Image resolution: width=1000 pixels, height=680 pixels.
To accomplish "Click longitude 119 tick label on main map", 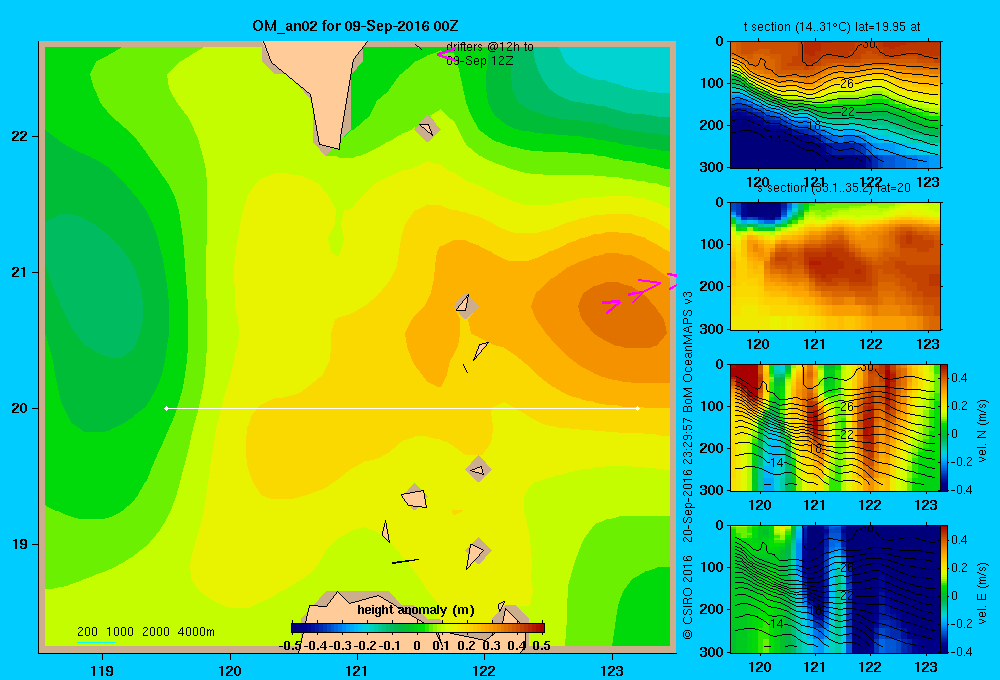I will pos(102,670).
